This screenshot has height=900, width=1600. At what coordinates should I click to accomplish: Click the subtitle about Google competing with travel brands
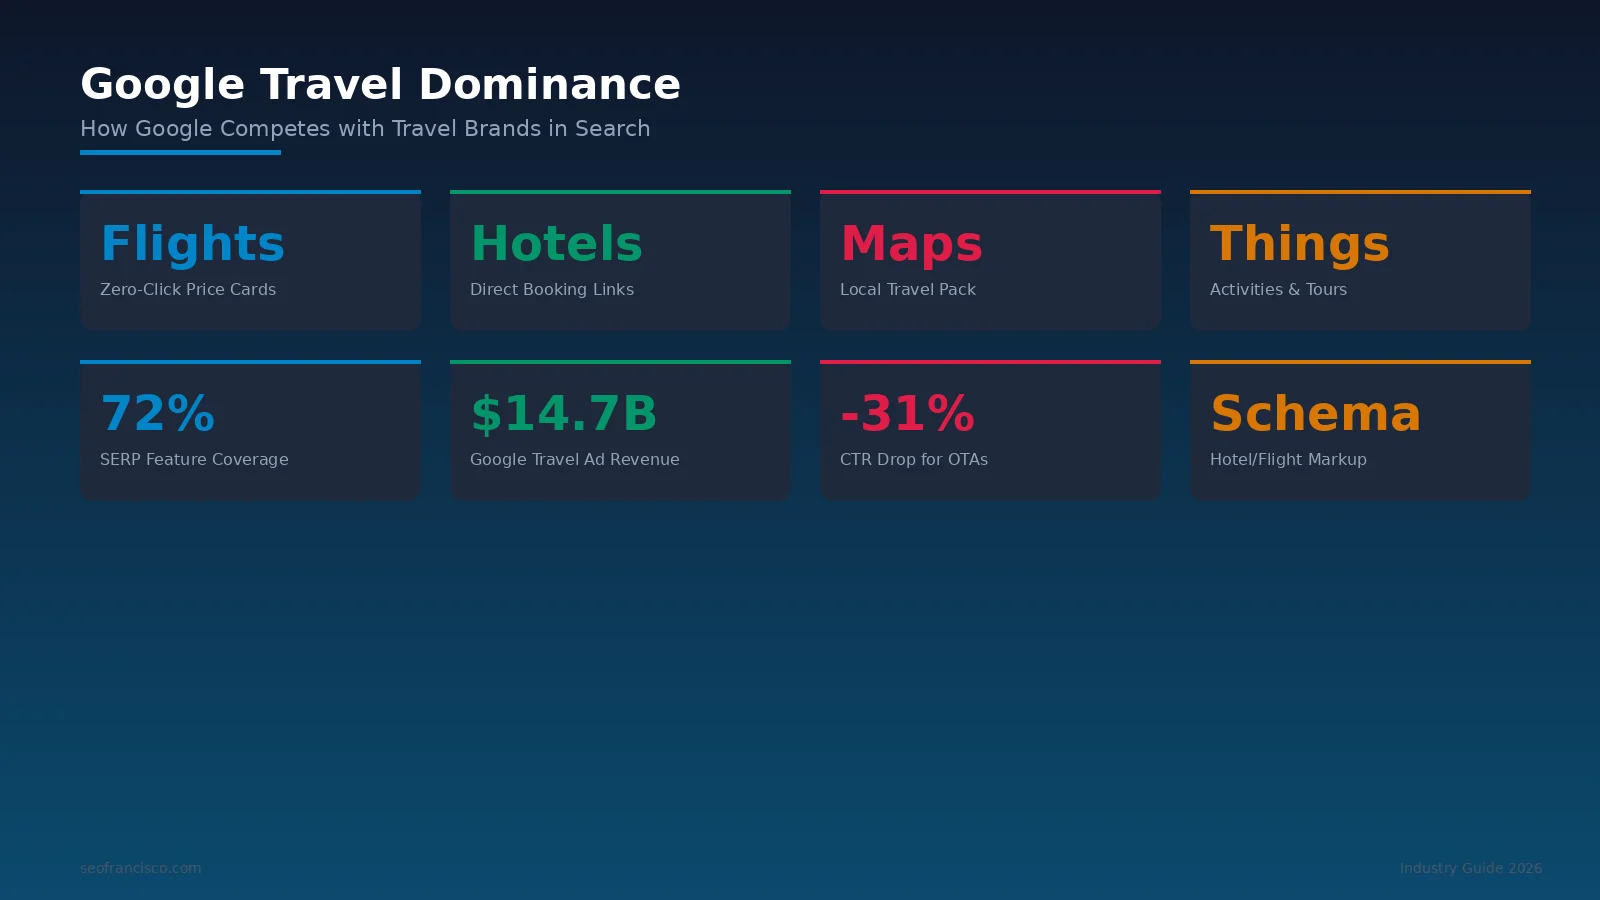pos(365,128)
